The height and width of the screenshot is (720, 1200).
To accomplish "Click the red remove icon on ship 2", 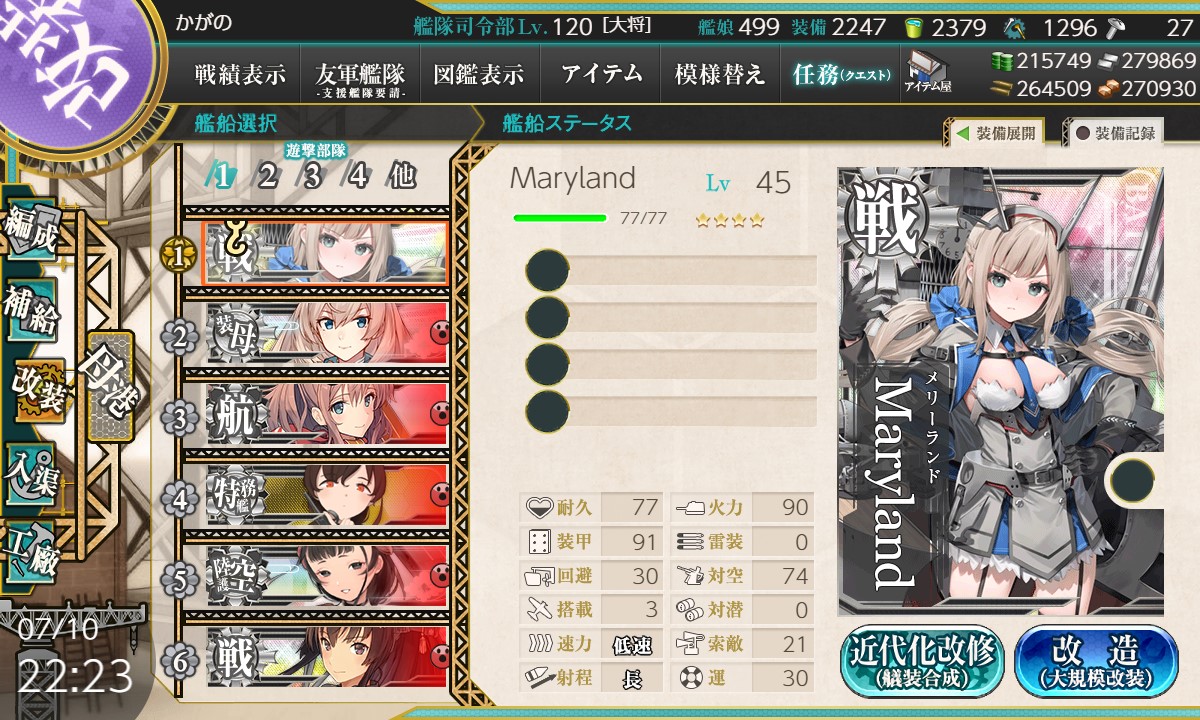I will (439, 331).
